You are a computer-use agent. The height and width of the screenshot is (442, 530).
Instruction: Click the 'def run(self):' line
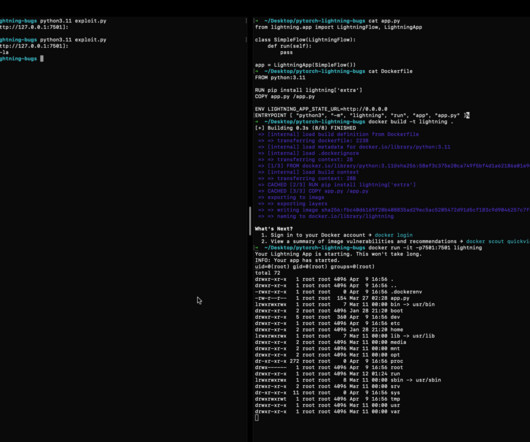289,46
